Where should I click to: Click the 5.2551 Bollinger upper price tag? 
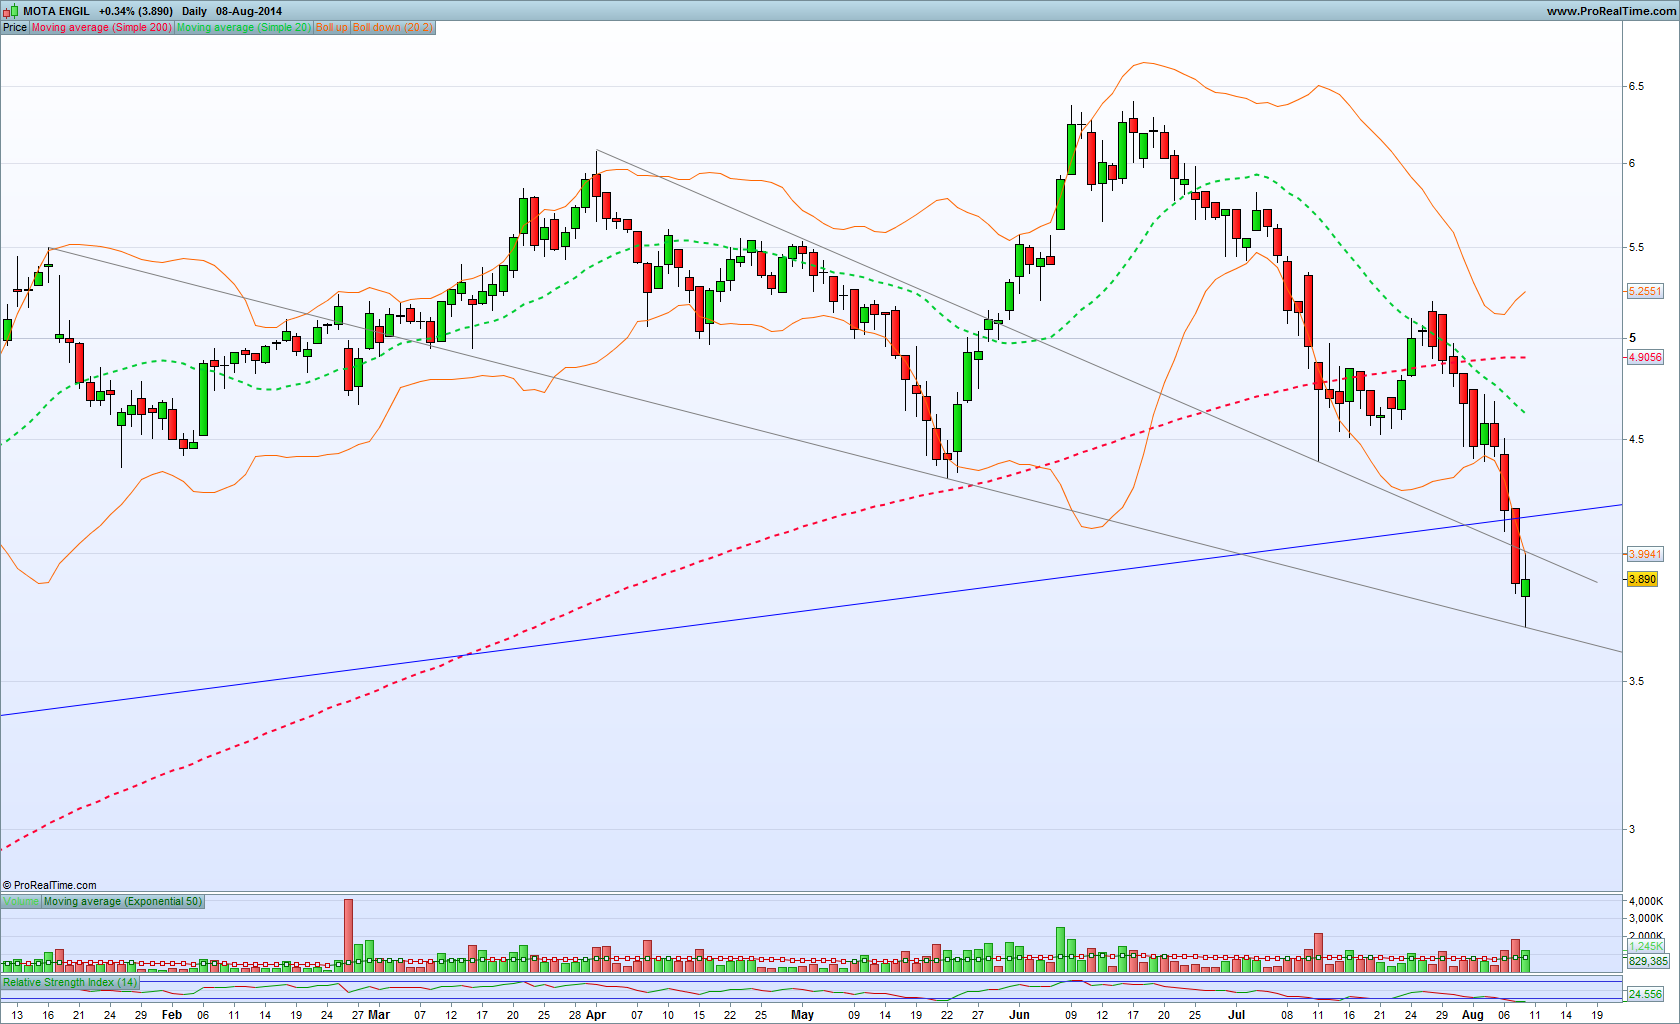(x=1645, y=291)
